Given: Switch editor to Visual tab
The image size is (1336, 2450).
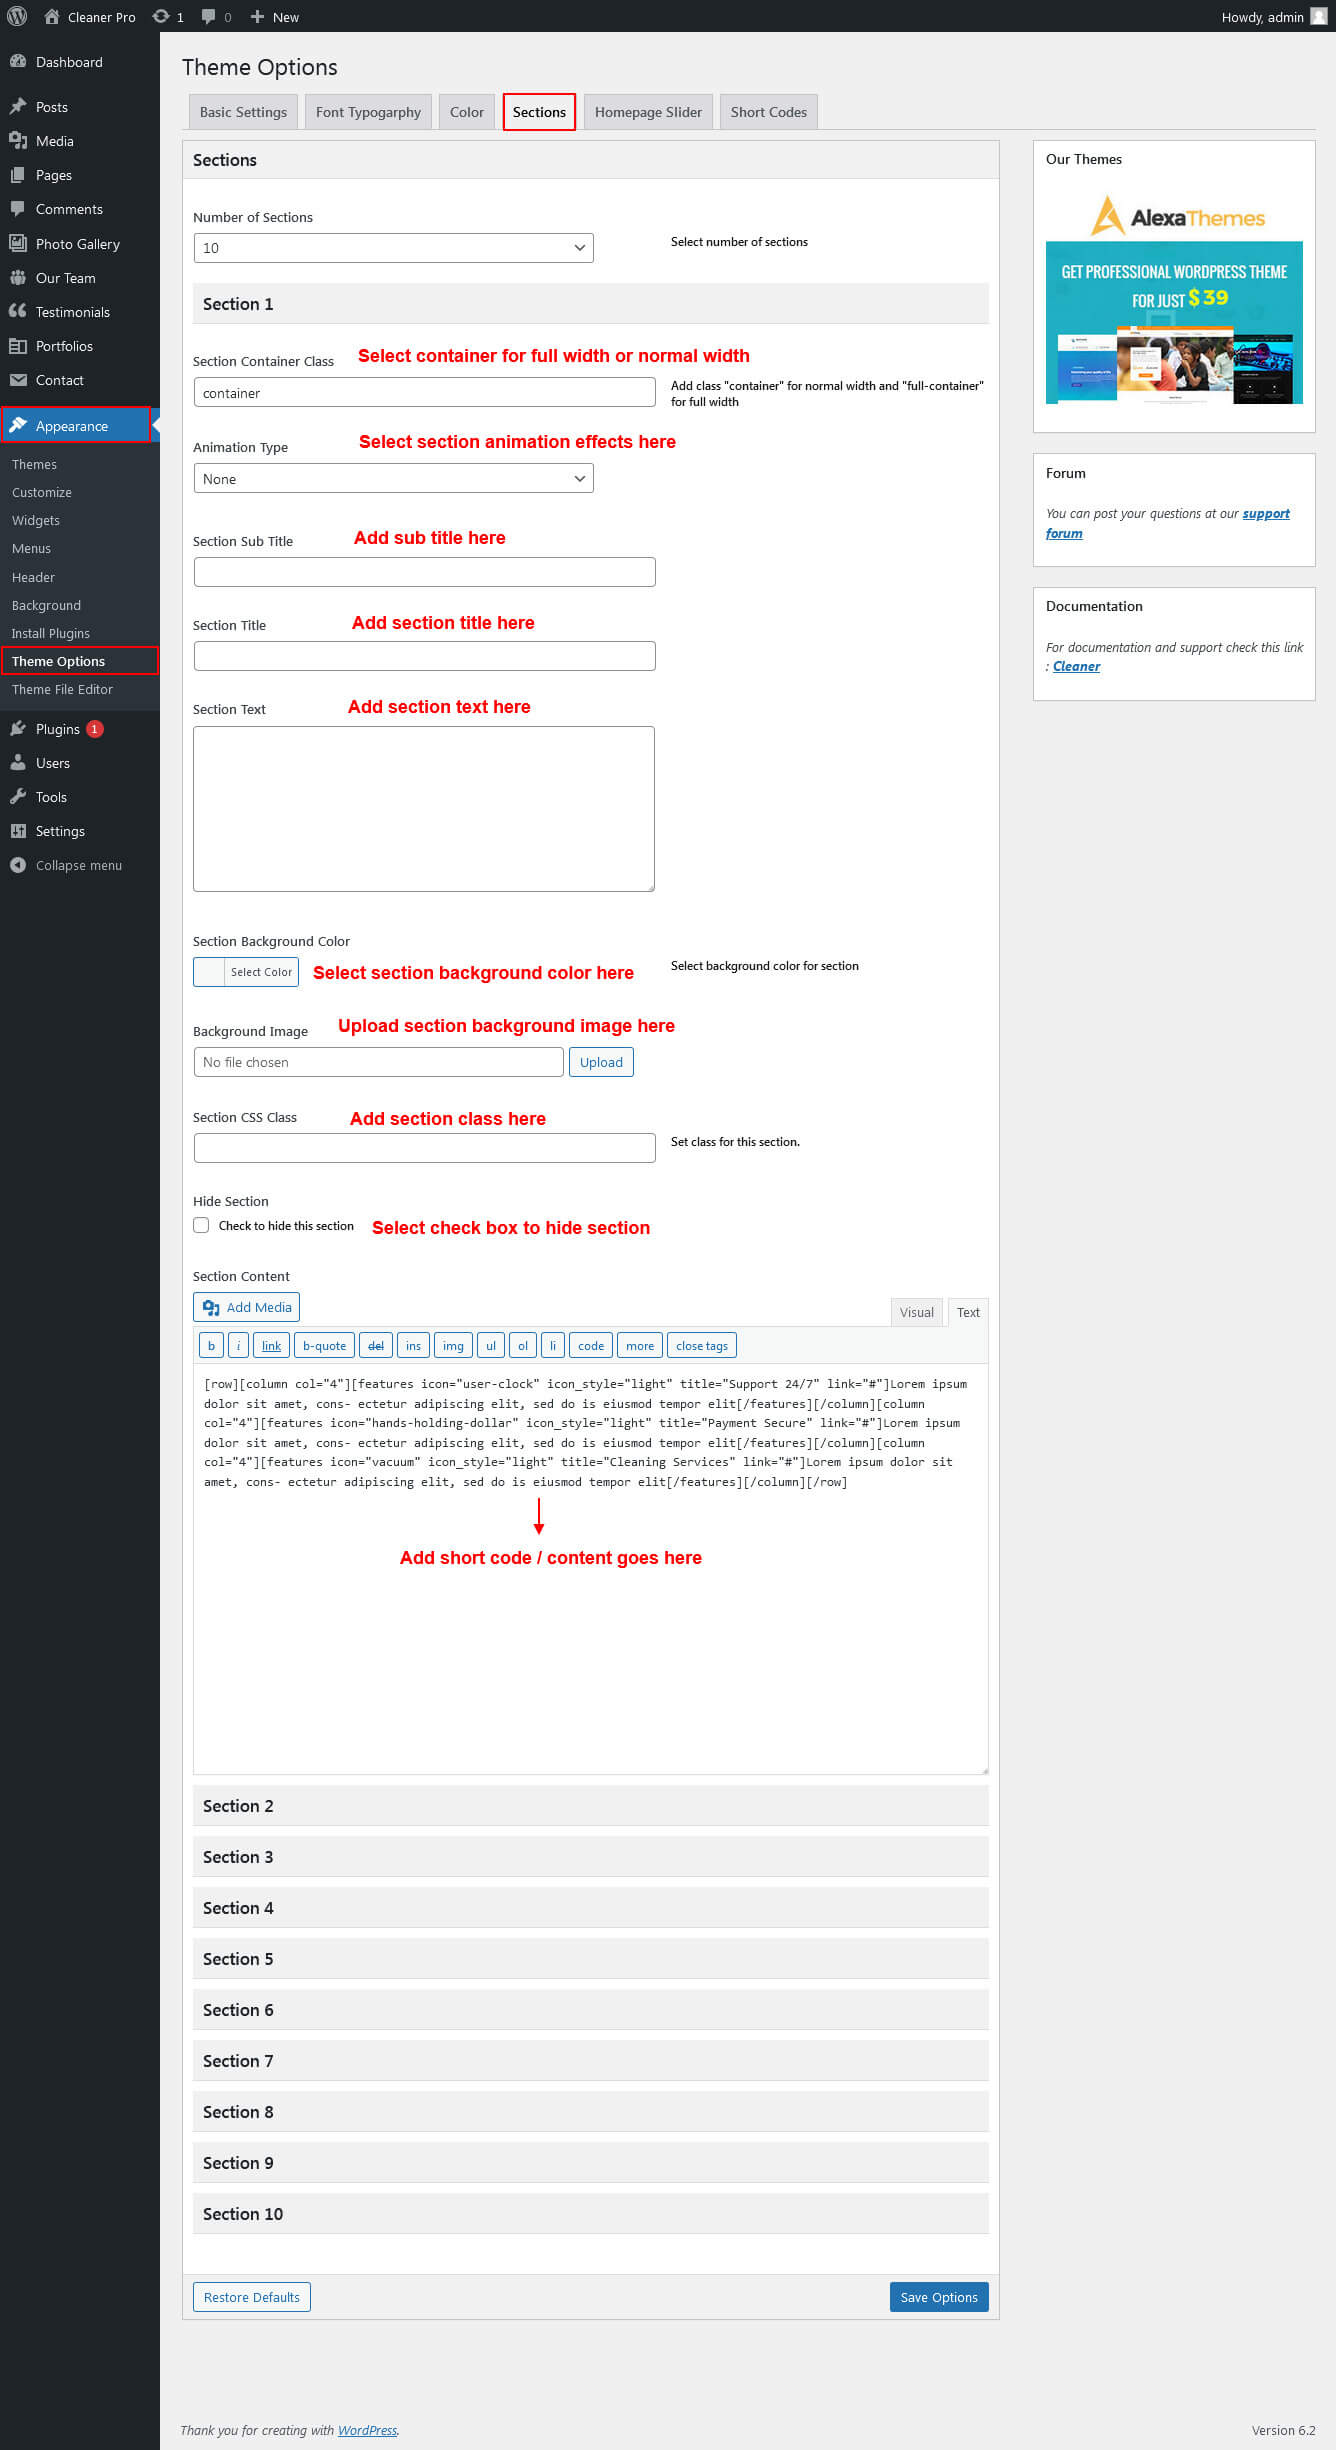Looking at the screenshot, I should click(916, 1312).
